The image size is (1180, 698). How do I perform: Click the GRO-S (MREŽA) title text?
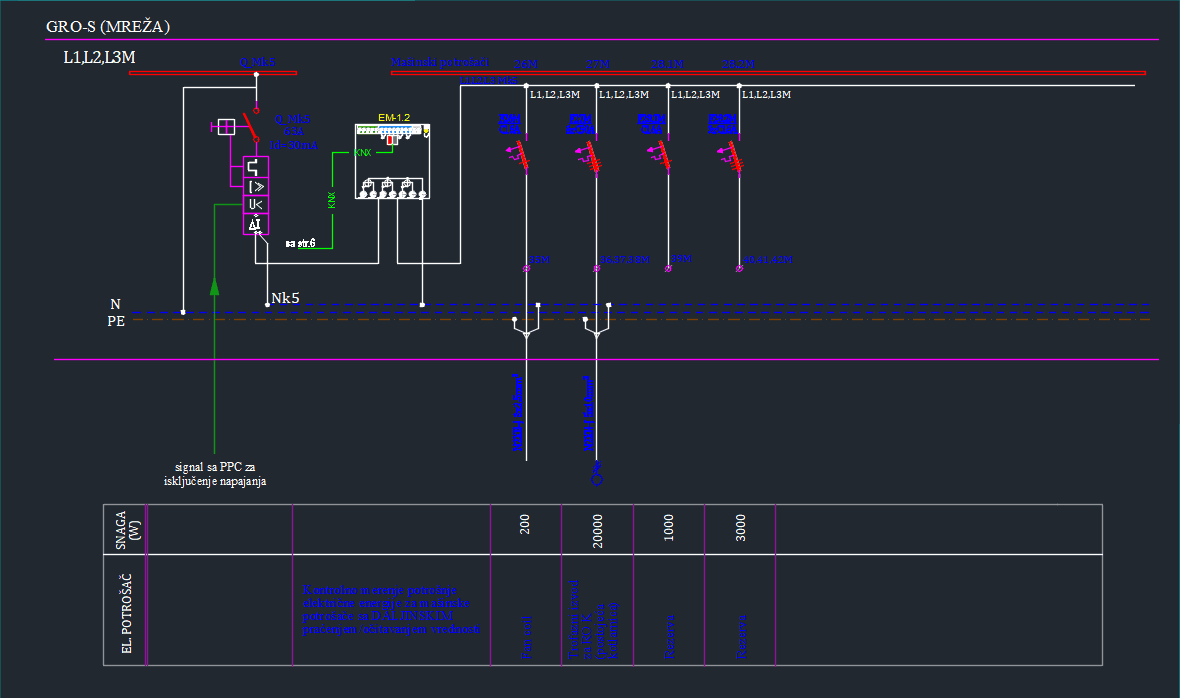[108, 27]
